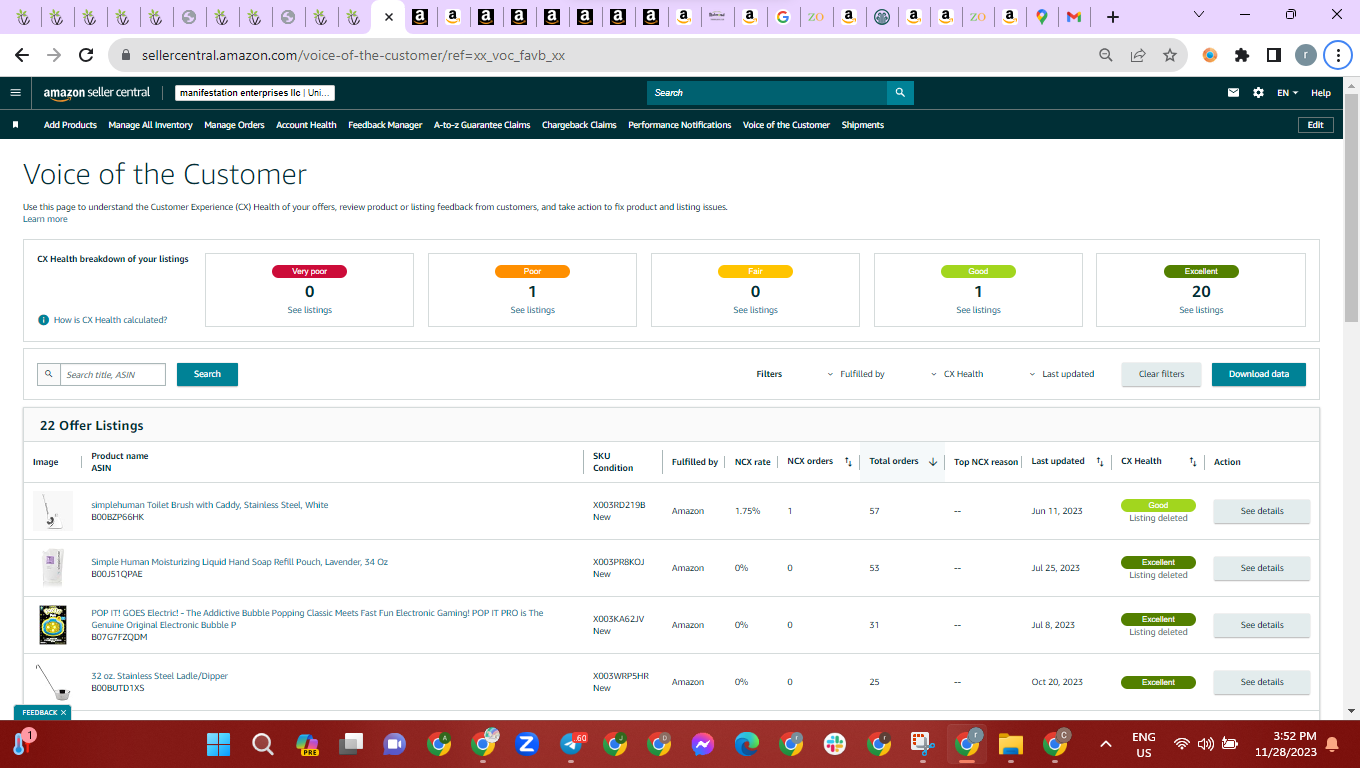Expand the CX Health filter dropdown
The width and height of the screenshot is (1360, 768).
pyautogui.click(x=957, y=374)
